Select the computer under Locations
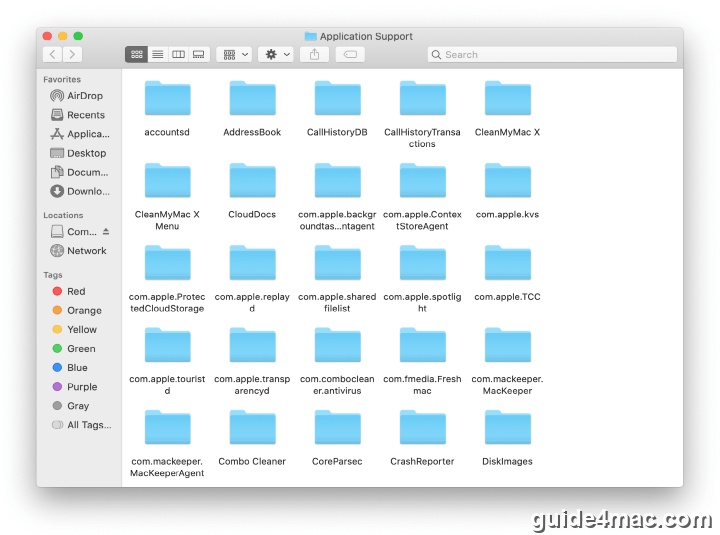Screen dimensions: 720x535 pos(73,231)
